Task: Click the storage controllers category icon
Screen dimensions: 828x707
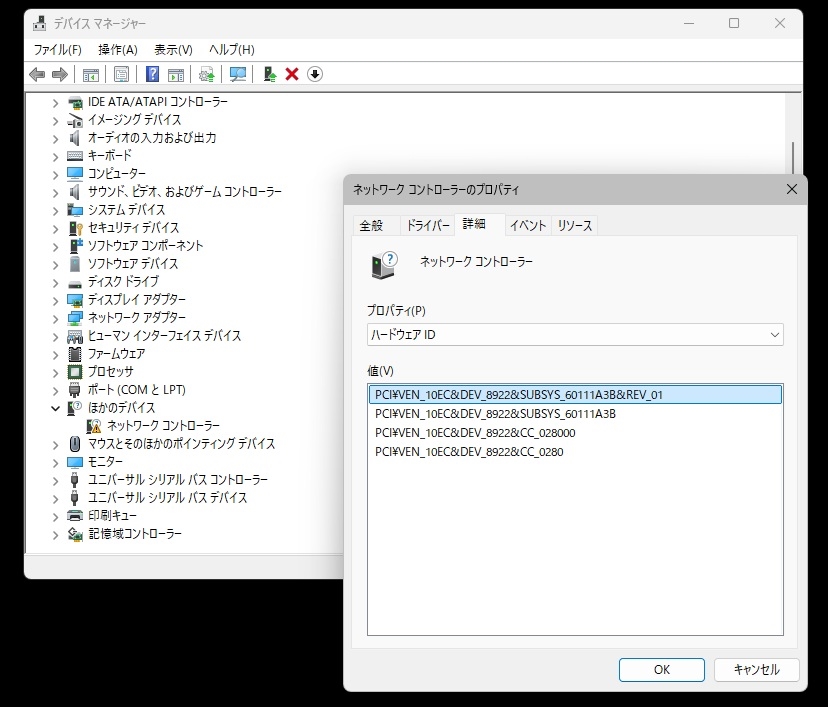Action: (75, 534)
